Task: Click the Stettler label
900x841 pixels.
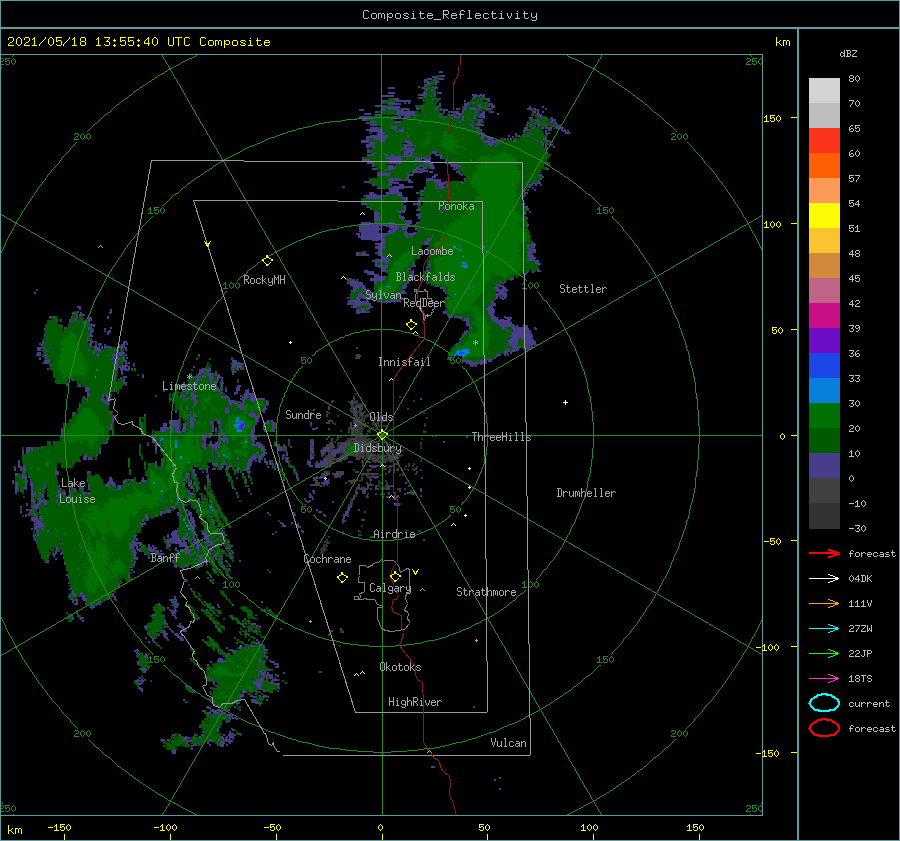Action: pos(583,289)
